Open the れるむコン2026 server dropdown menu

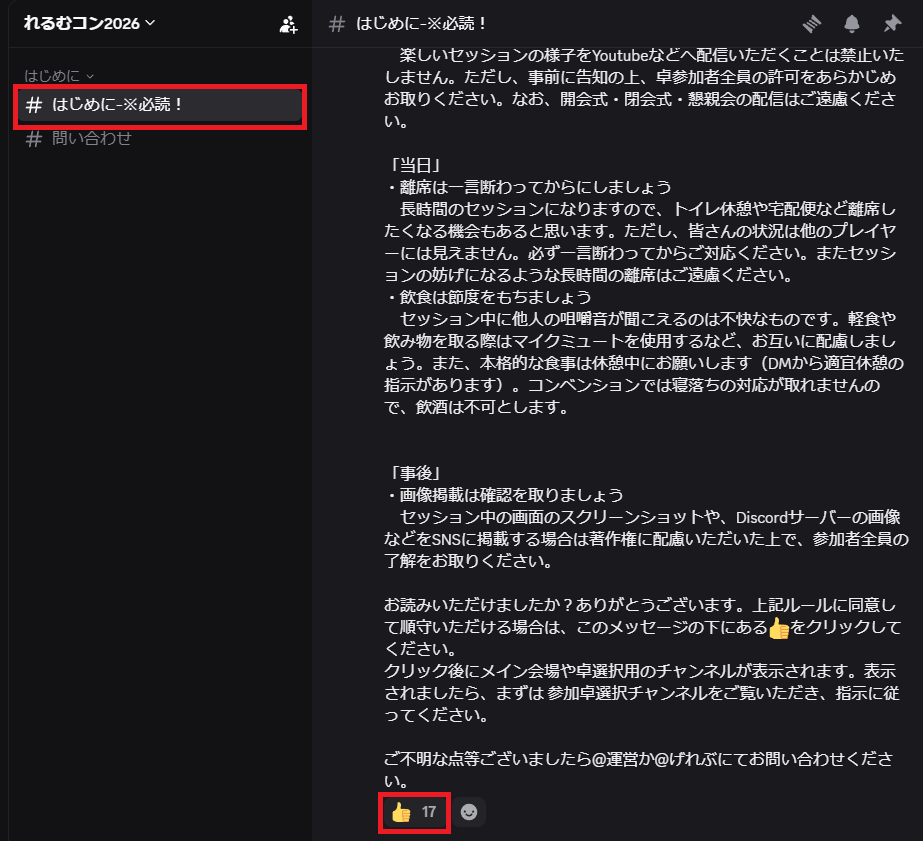pyautogui.click(x=90, y=23)
